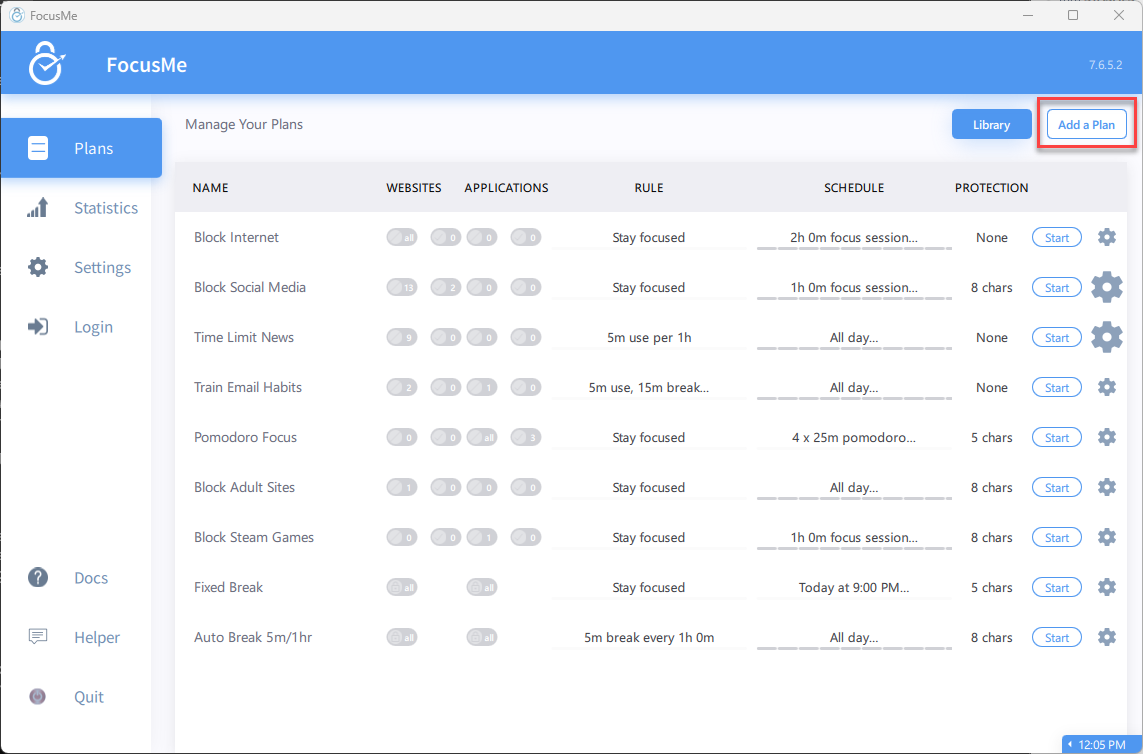Screen dimensions: 1143x754
Task: Select the 'Pomodoro Focus' plan name
Action: click(245, 438)
